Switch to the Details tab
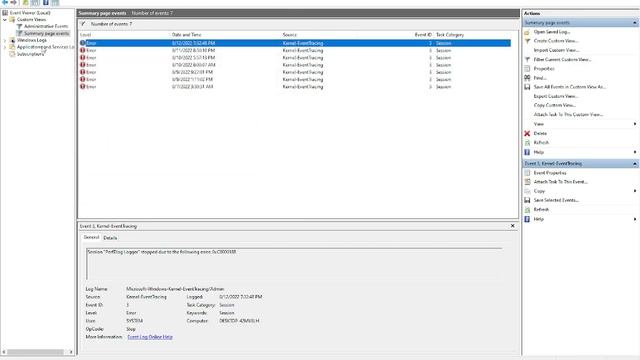This screenshot has width=640, height=360. coord(110,238)
